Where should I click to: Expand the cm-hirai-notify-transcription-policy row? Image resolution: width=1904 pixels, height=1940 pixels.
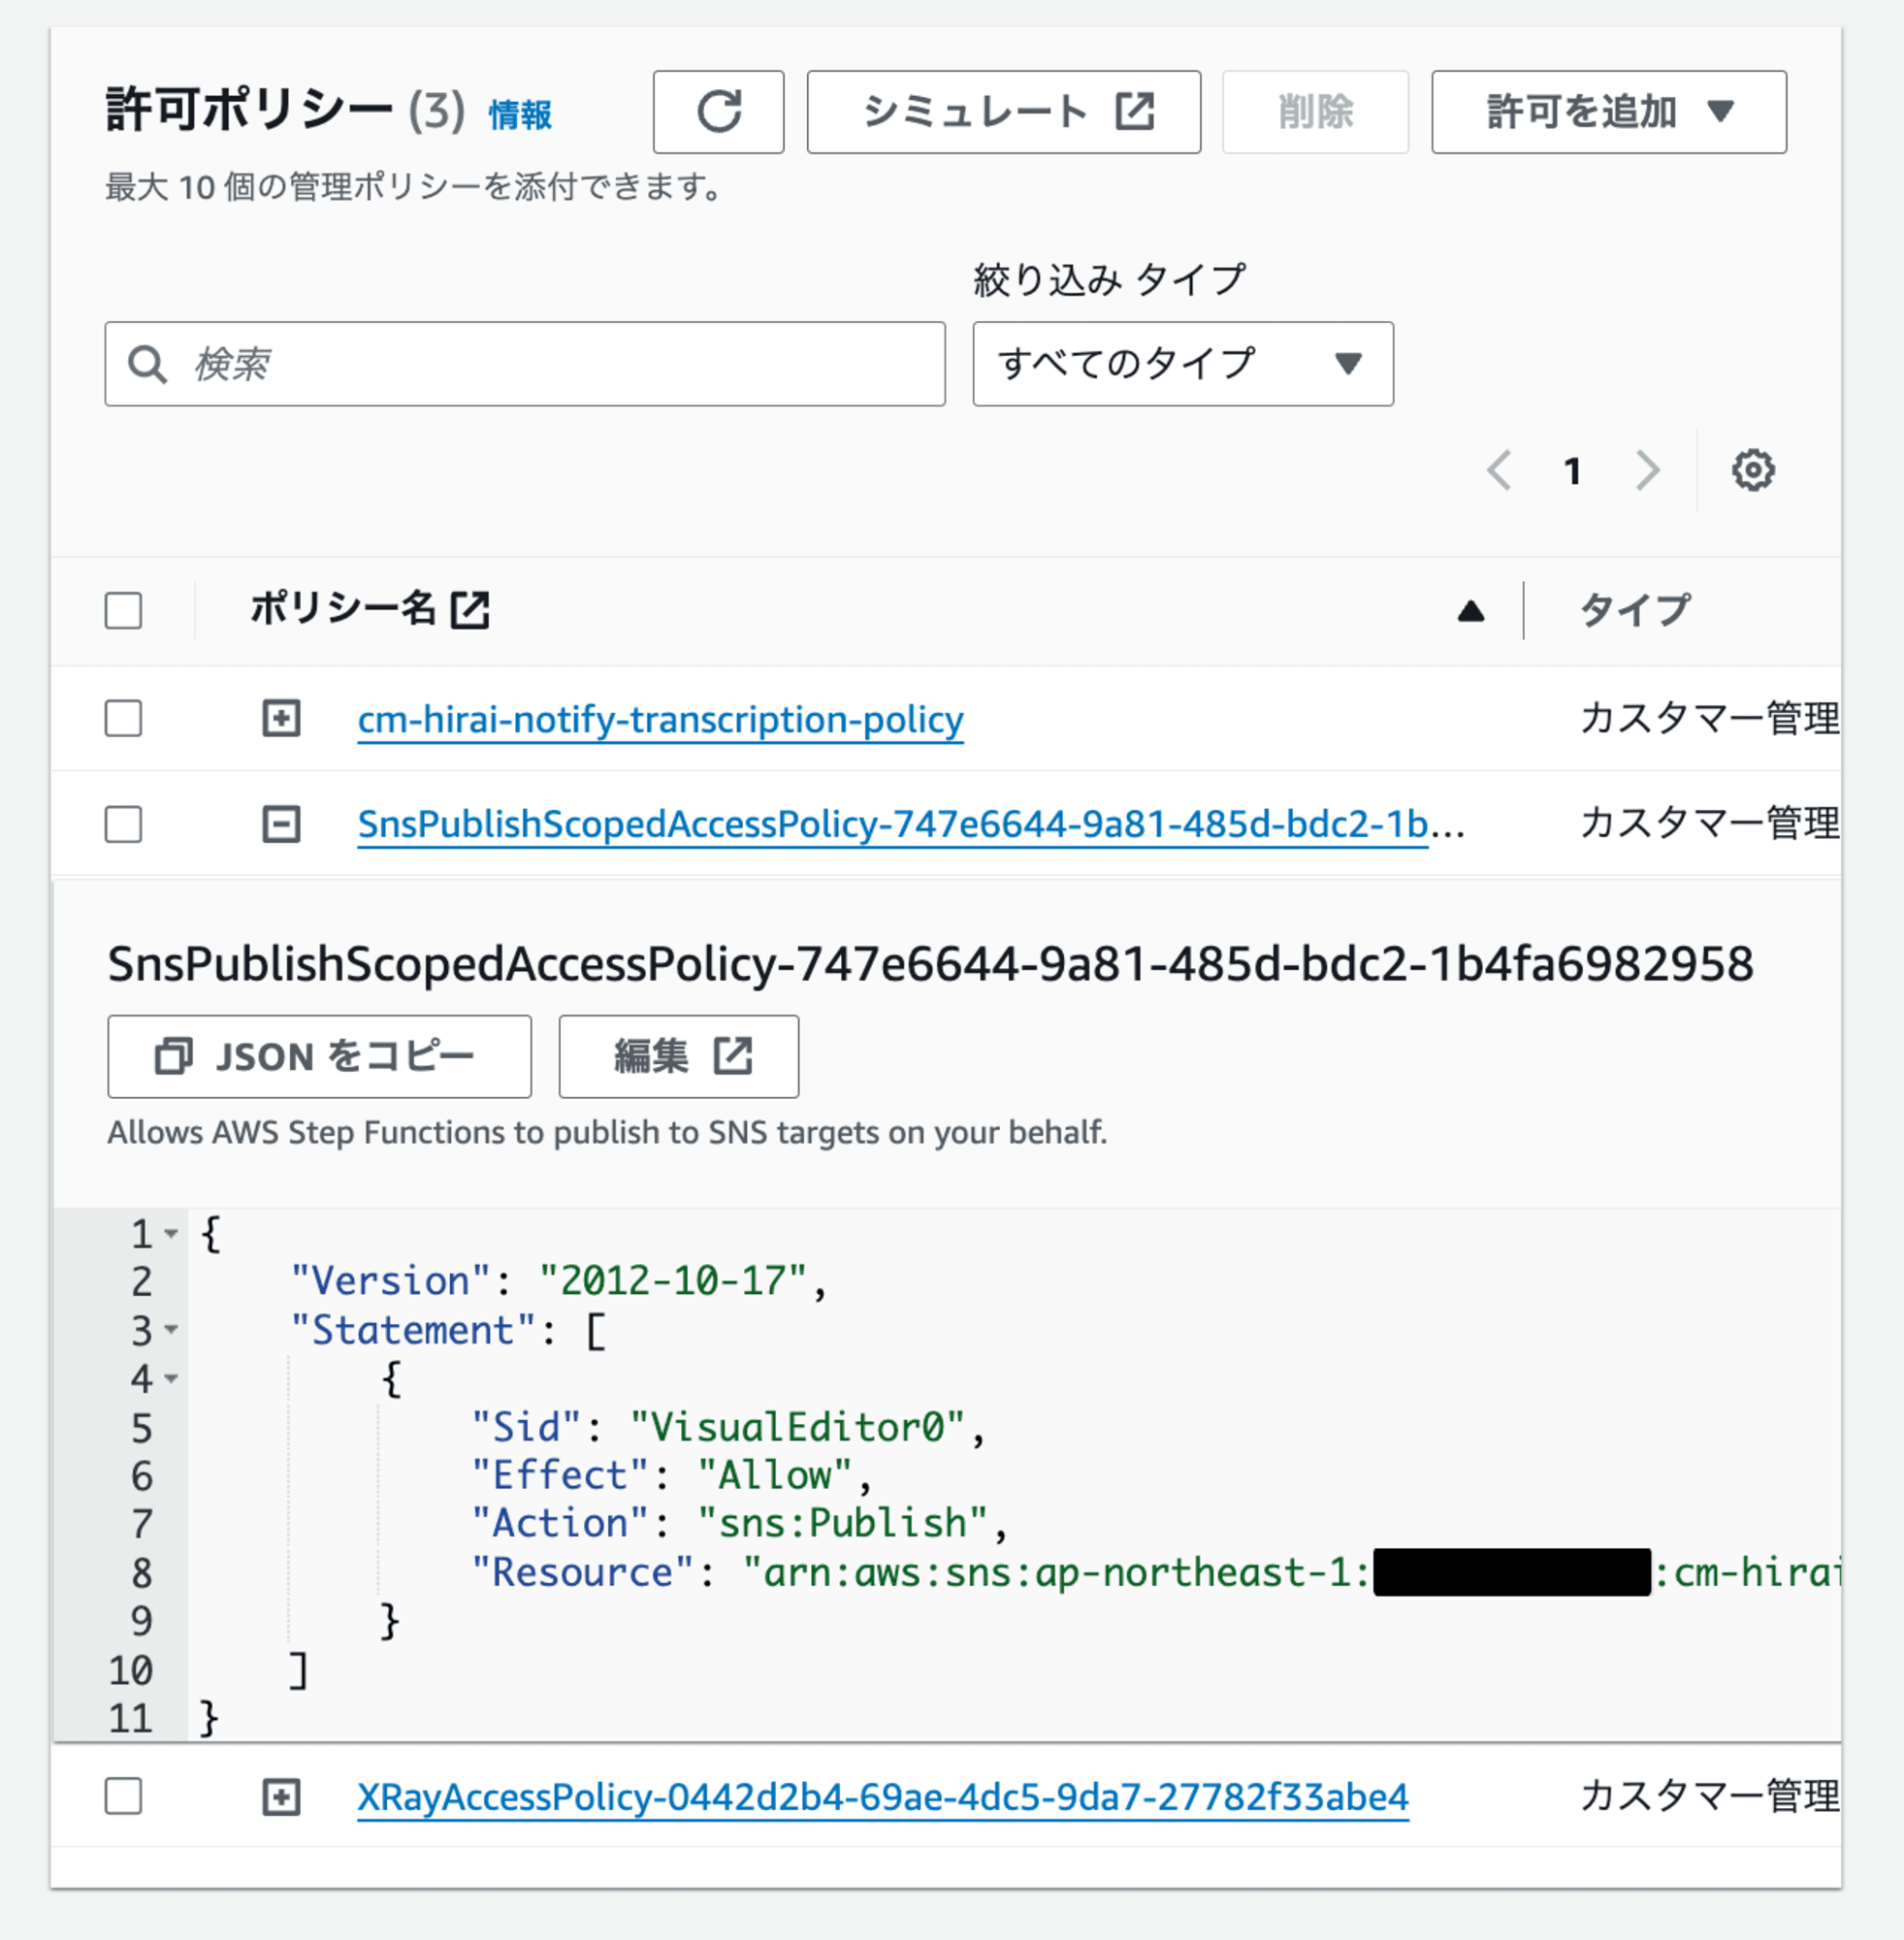point(281,718)
